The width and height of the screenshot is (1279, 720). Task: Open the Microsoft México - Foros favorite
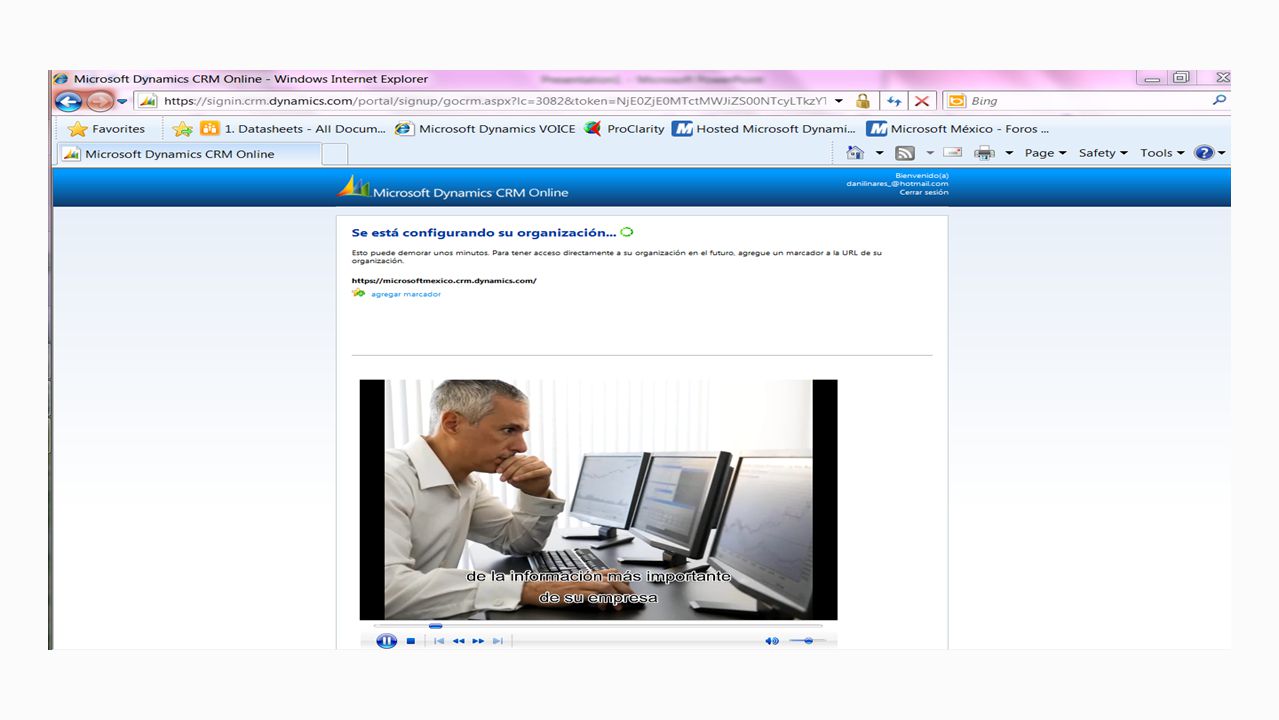(959, 129)
